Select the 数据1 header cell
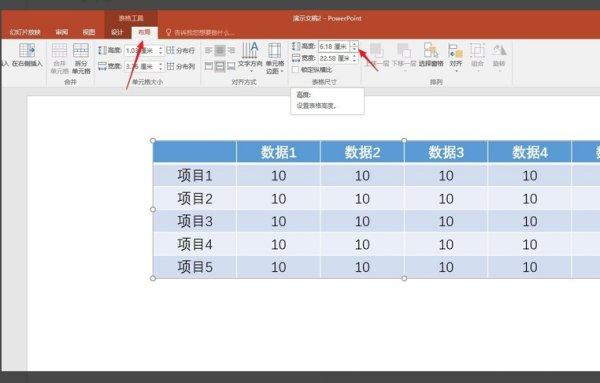The image size is (600, 383). tap(278, 152)
